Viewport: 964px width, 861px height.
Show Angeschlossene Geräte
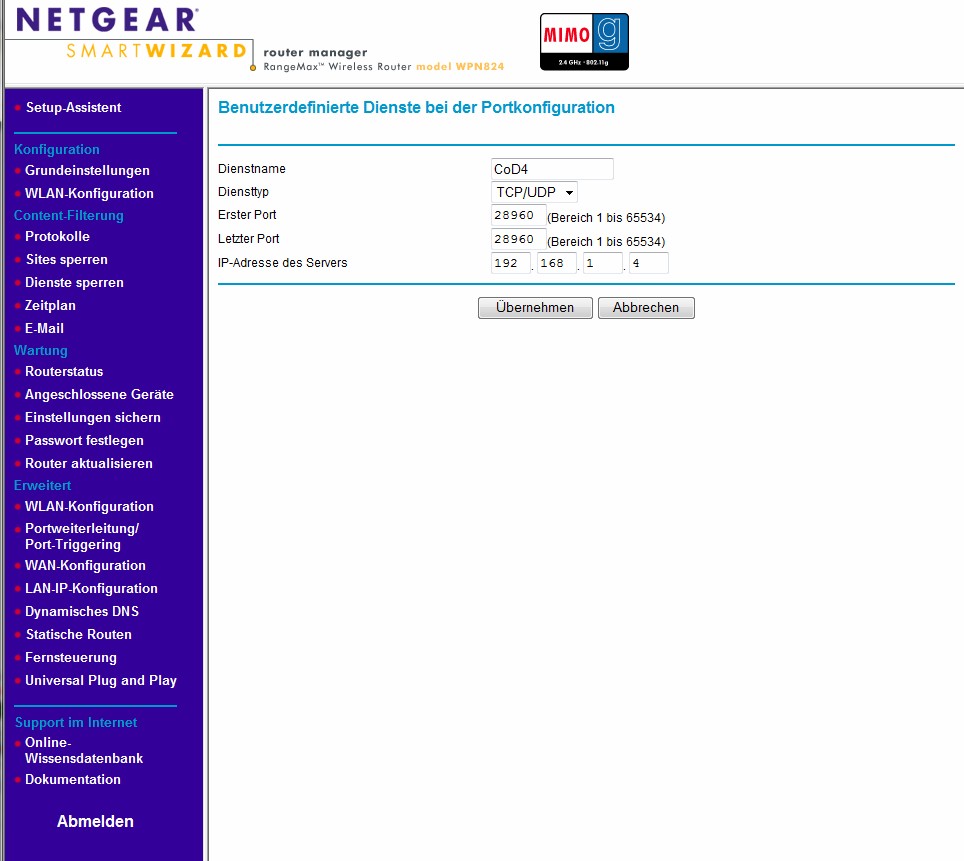[99, 394]
